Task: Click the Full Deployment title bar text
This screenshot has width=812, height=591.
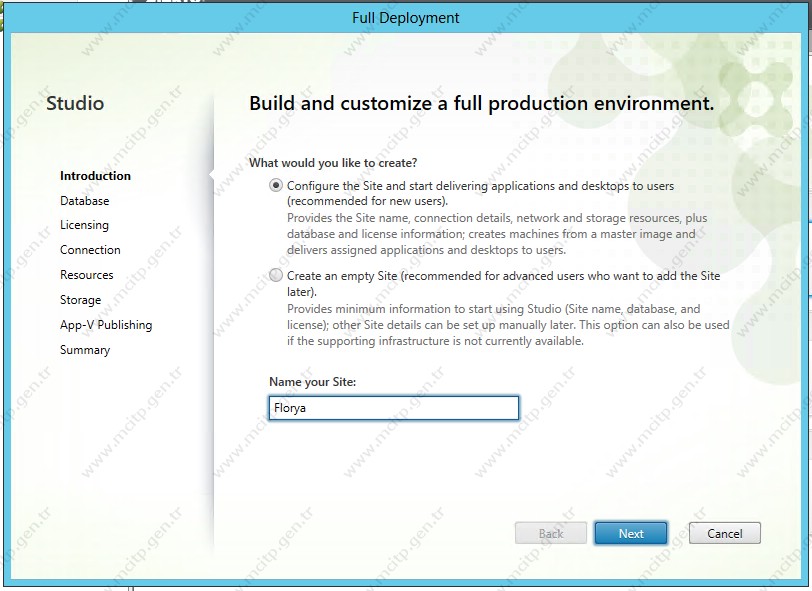Action: 405,18
